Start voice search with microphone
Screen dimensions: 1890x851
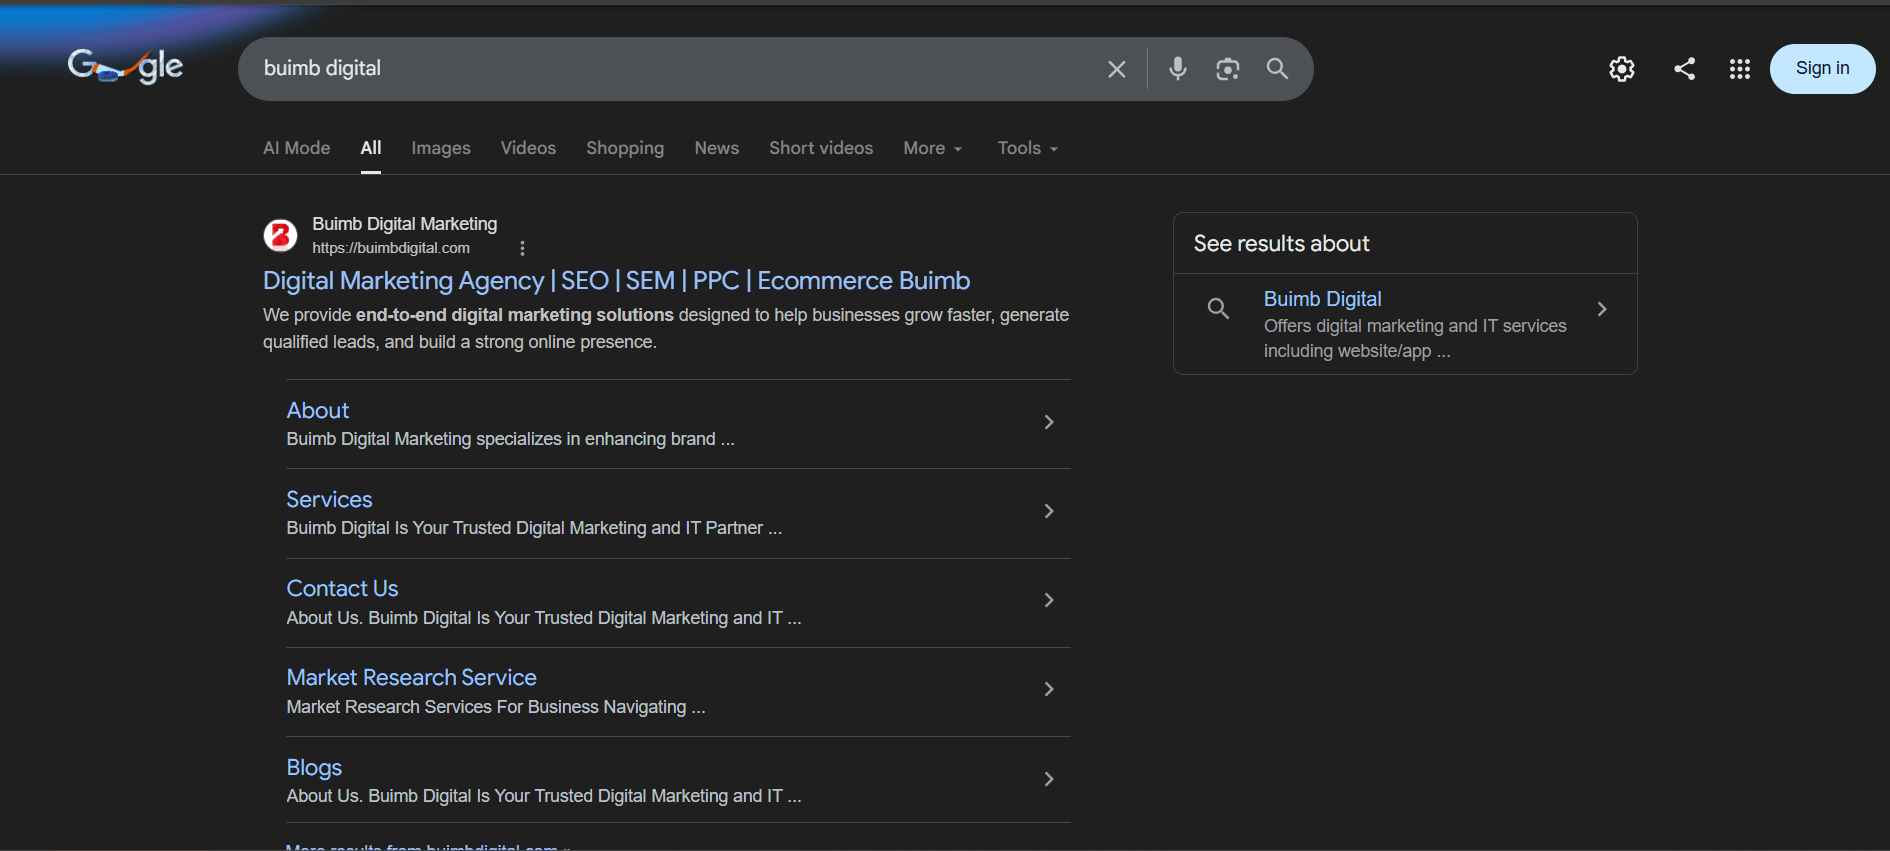click(x=1177, y=68)
